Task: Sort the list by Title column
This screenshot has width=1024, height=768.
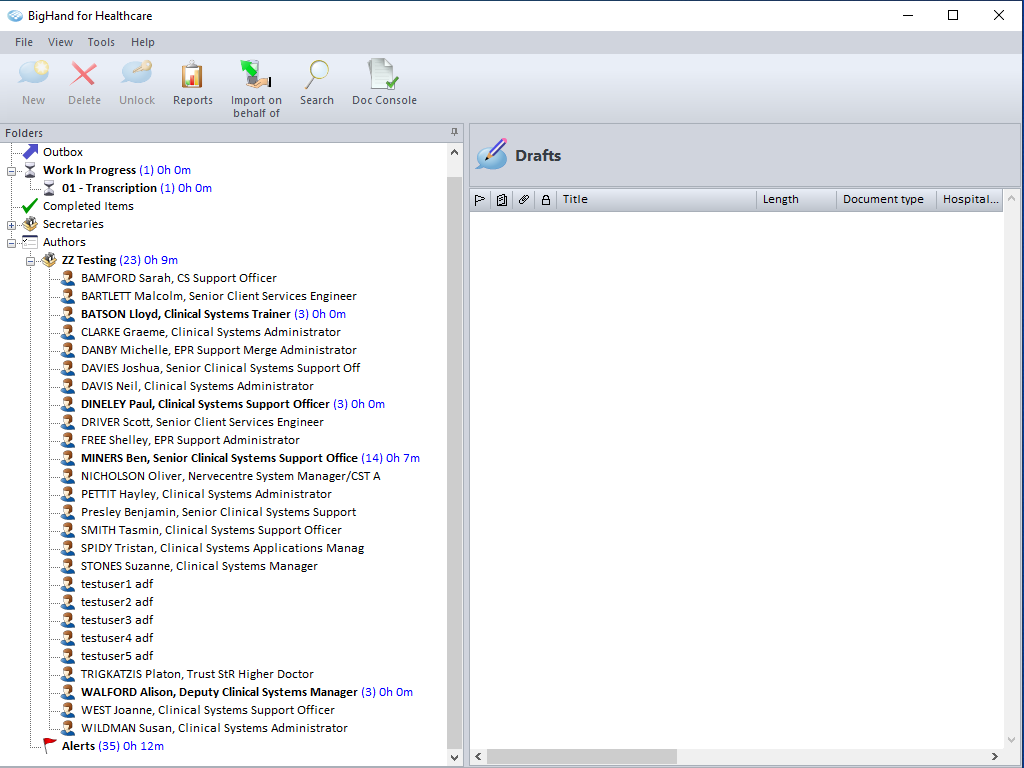Action: [x=656, y=200]
